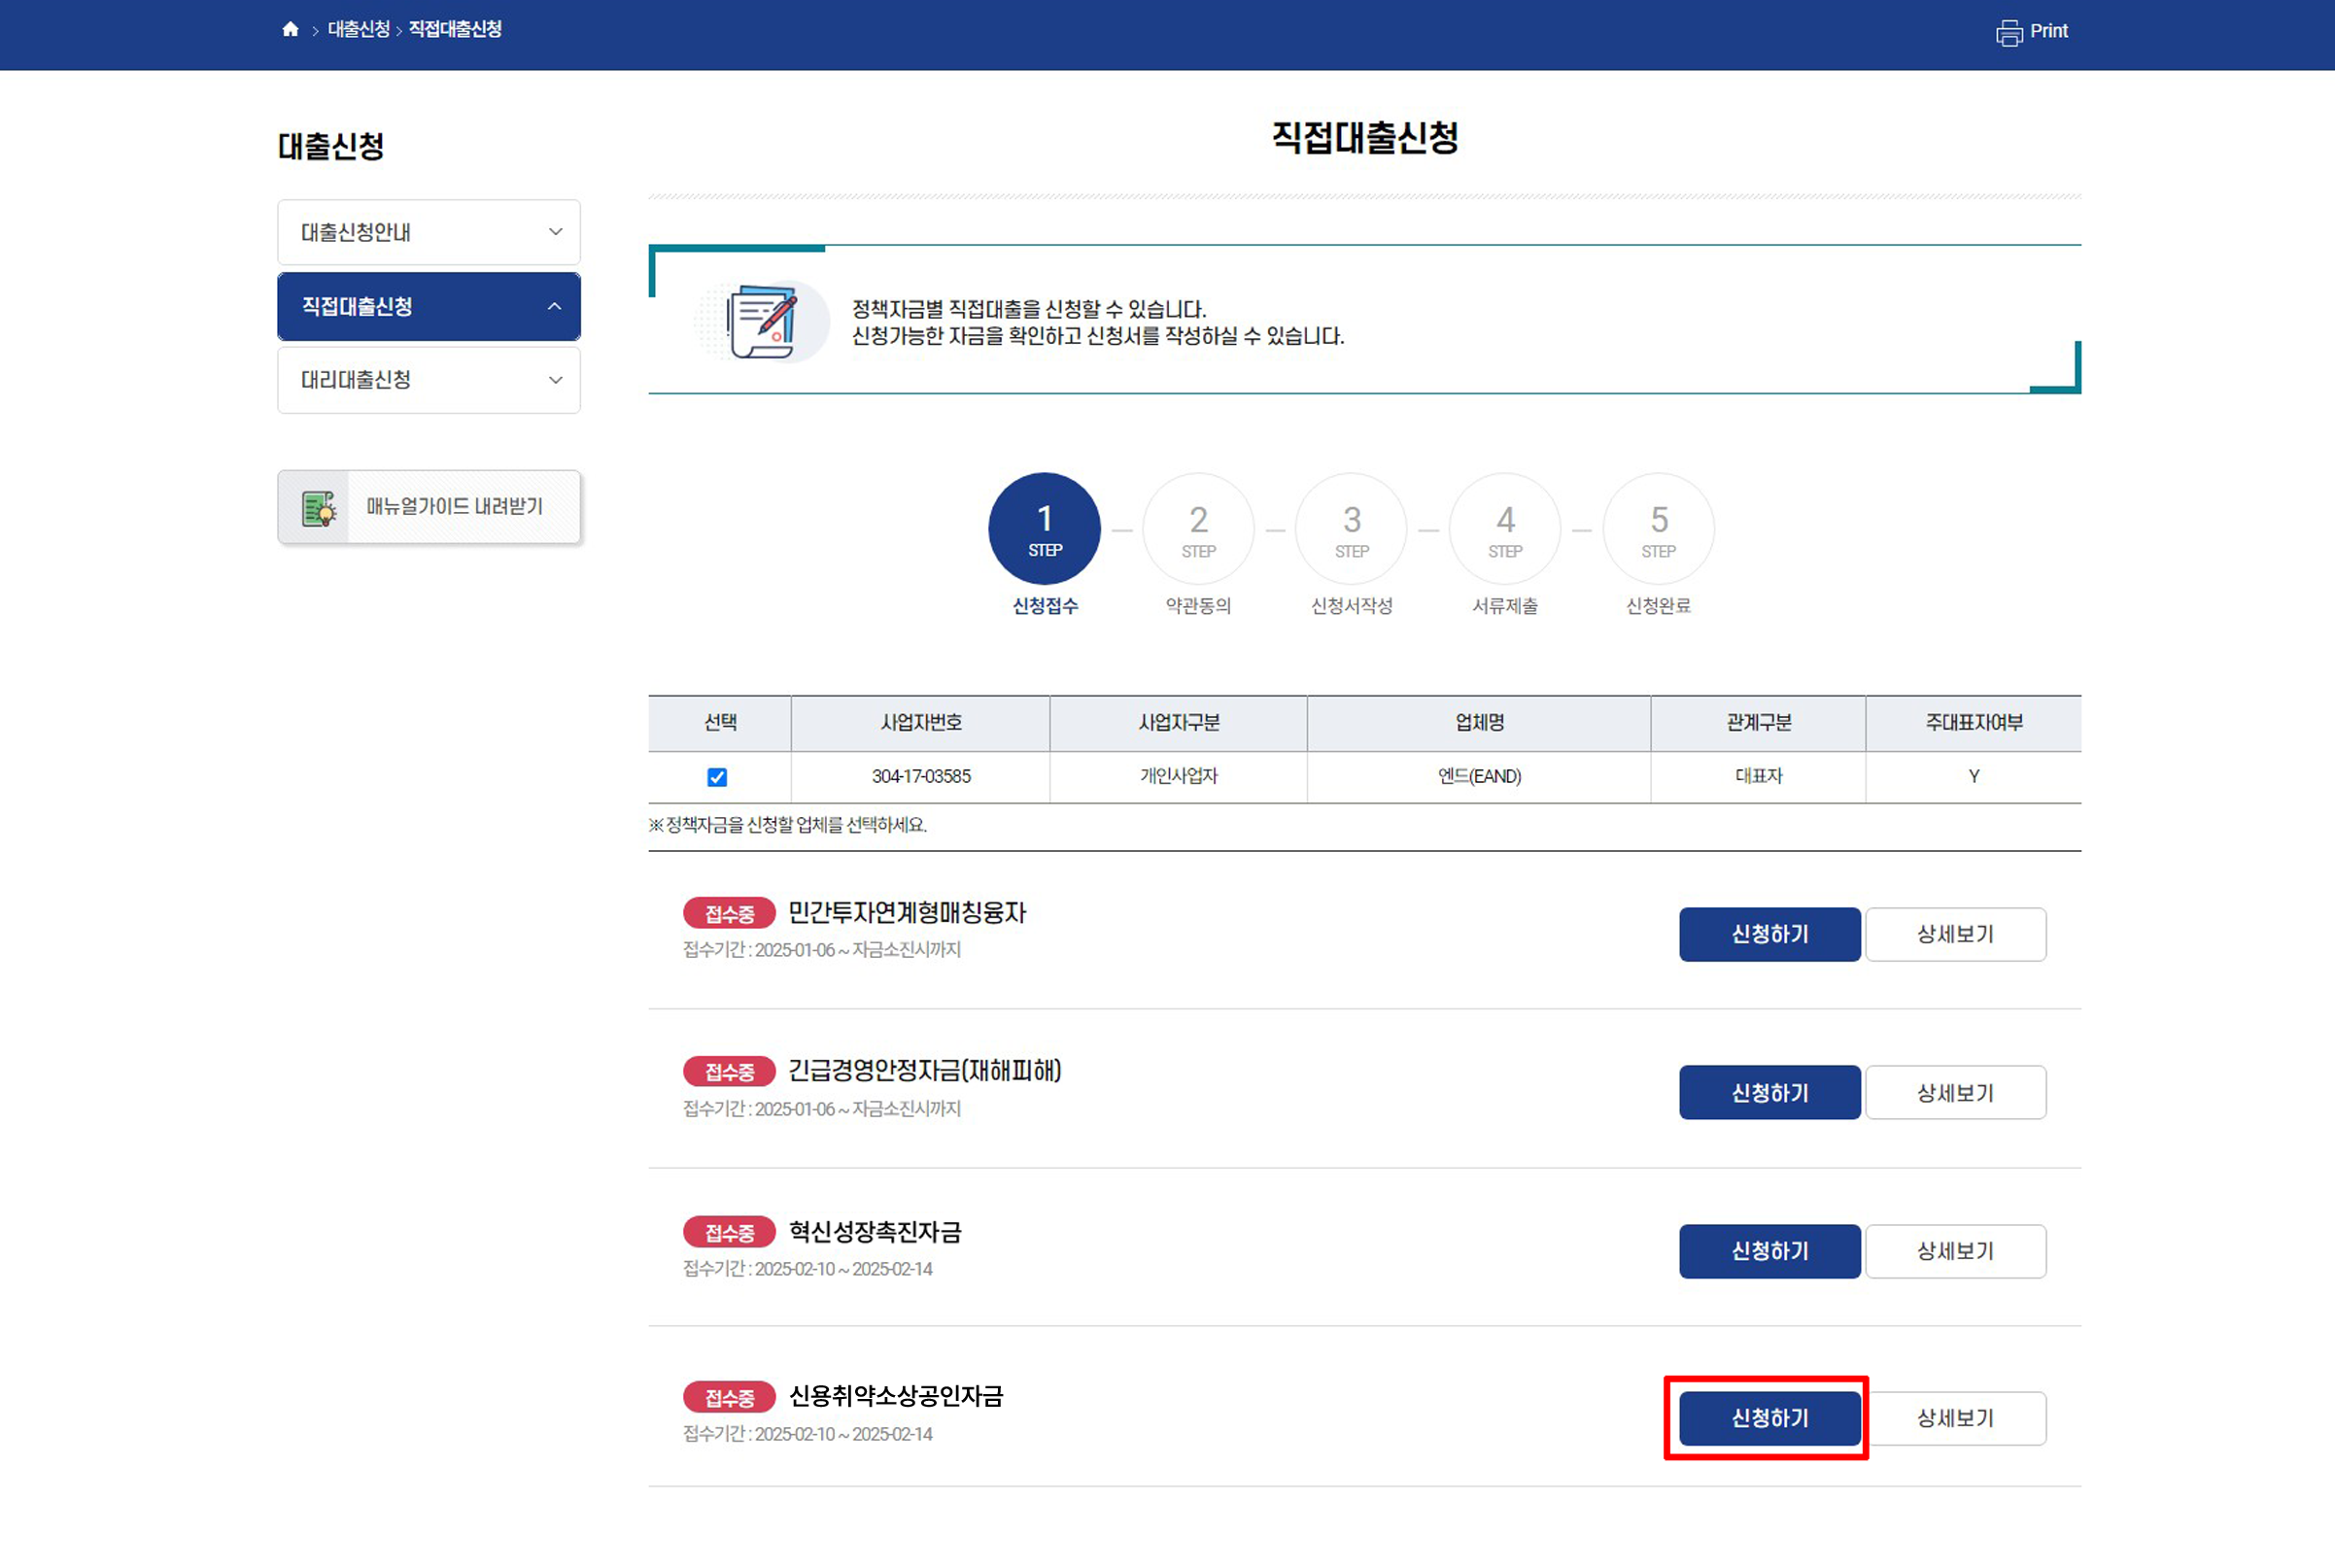Click the step 2 약관동의 circle
Image resolution: width=2335 pixels, height=1568 pixels.
(x=1197, y=528)
